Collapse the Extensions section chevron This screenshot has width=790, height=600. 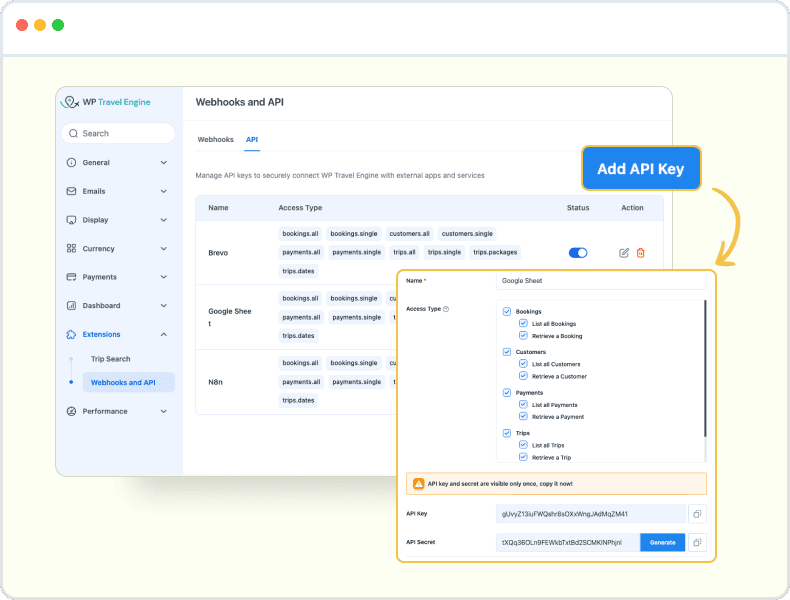(x=164, y=334)
